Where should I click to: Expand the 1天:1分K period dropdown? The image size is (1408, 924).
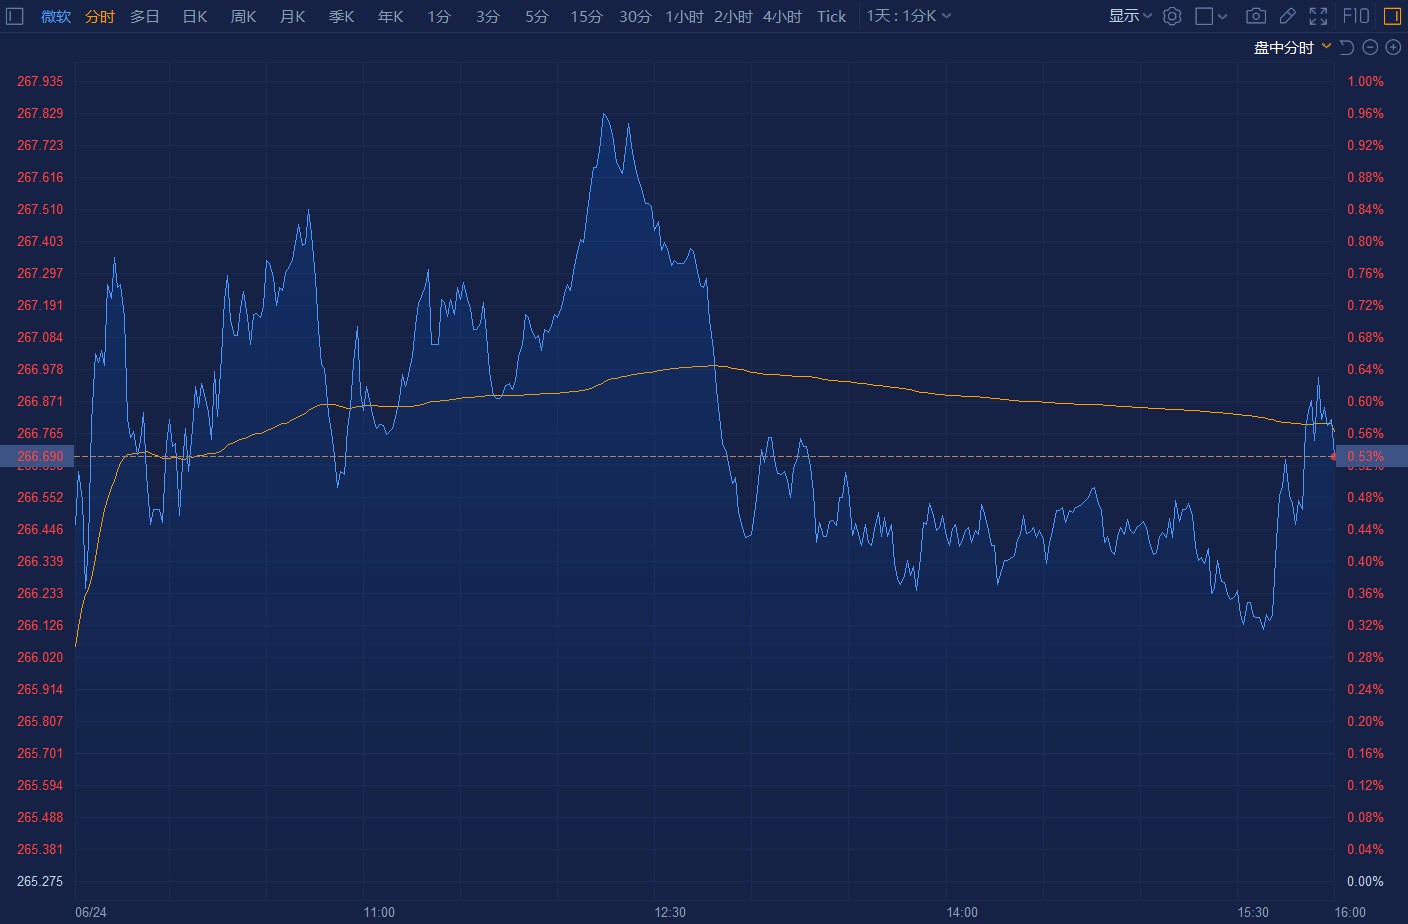pyautogui.click(x=909, y=16)
